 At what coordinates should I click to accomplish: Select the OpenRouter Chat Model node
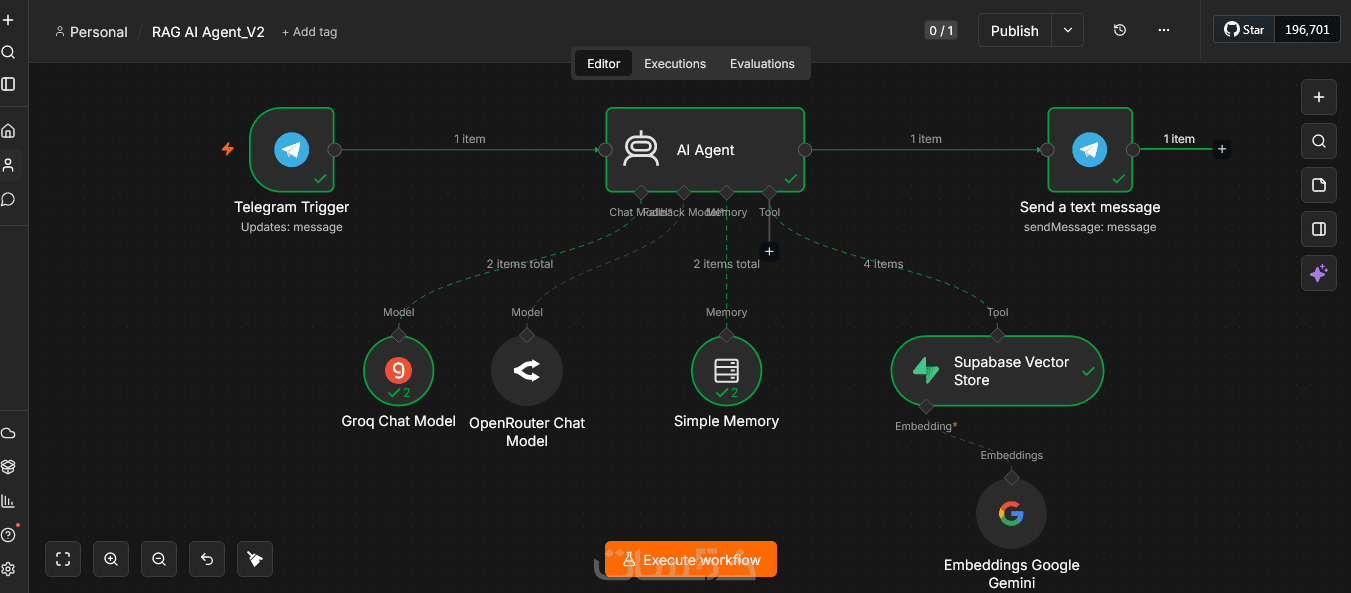[x=527, y=371]
